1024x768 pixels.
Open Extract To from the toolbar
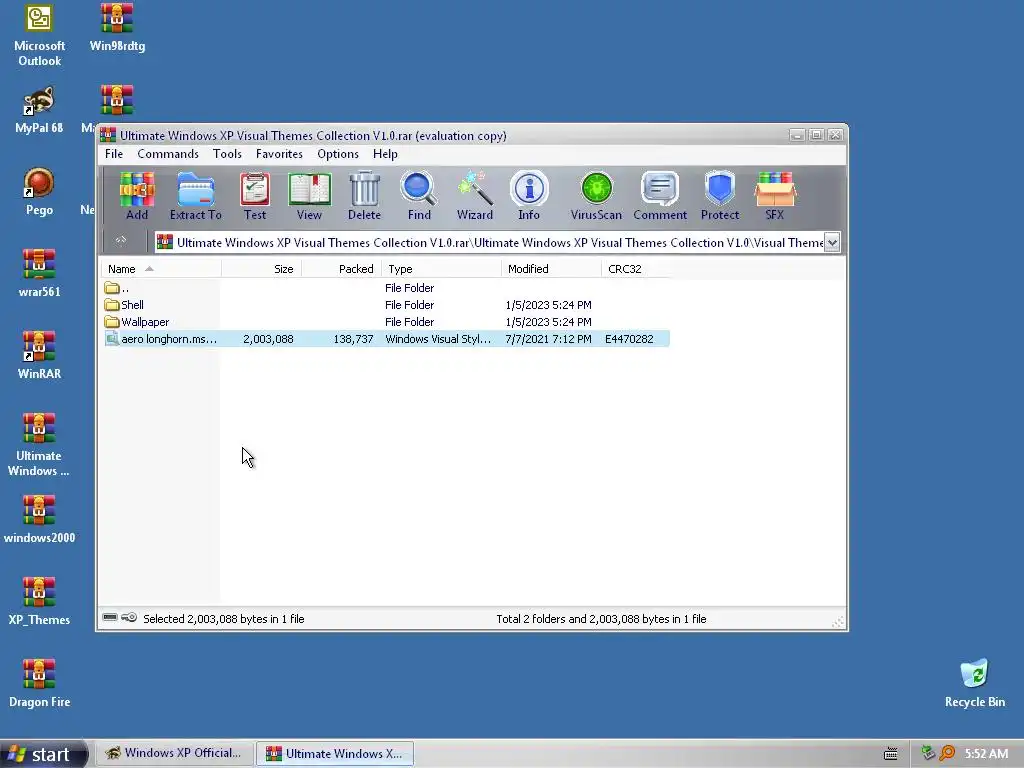195,196
